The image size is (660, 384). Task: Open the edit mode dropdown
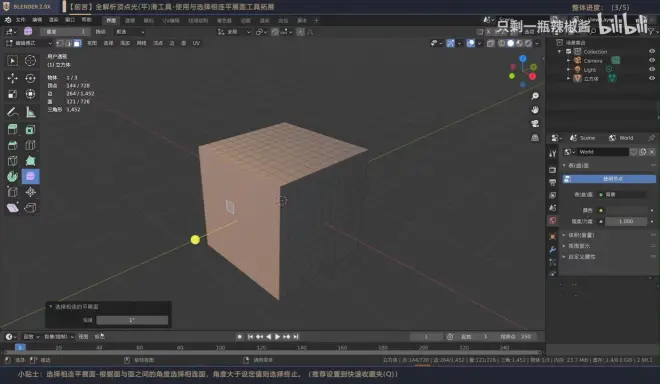29,43
